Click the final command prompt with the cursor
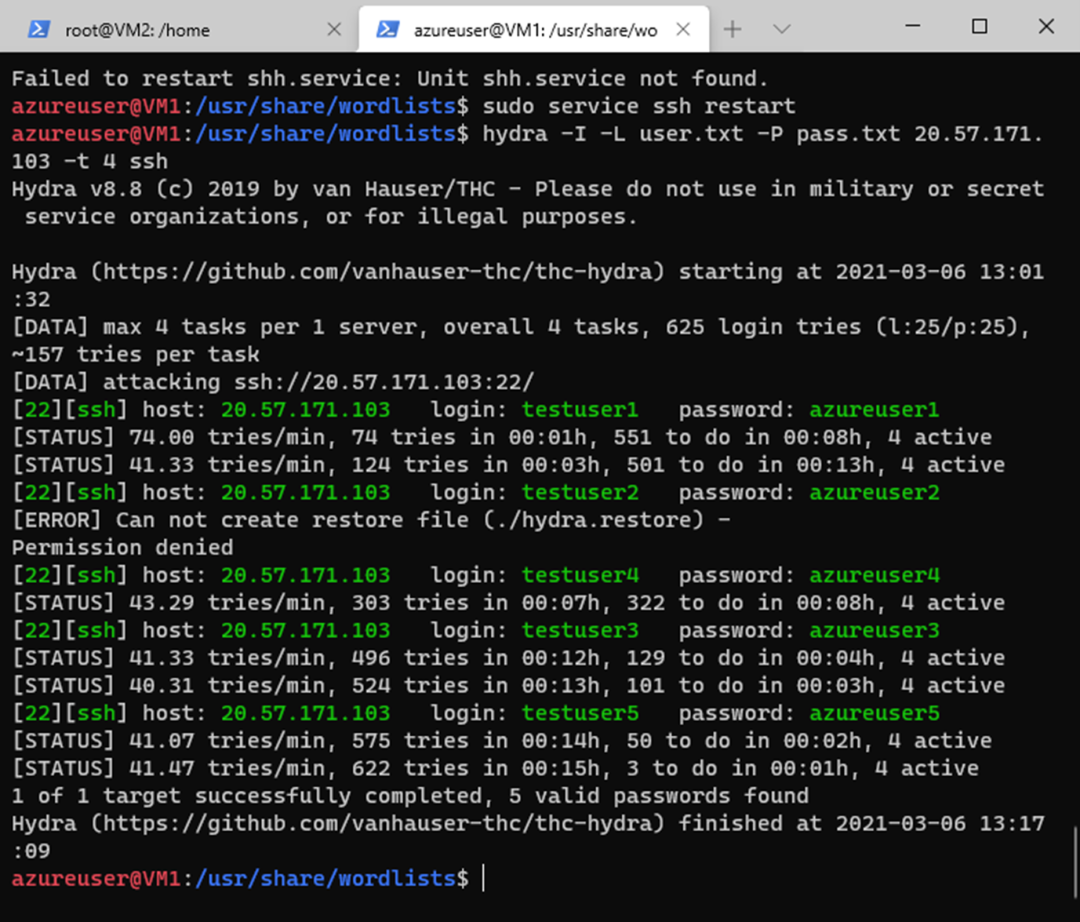The width and height of the screenshot is (1080, 922). (248, 879)
